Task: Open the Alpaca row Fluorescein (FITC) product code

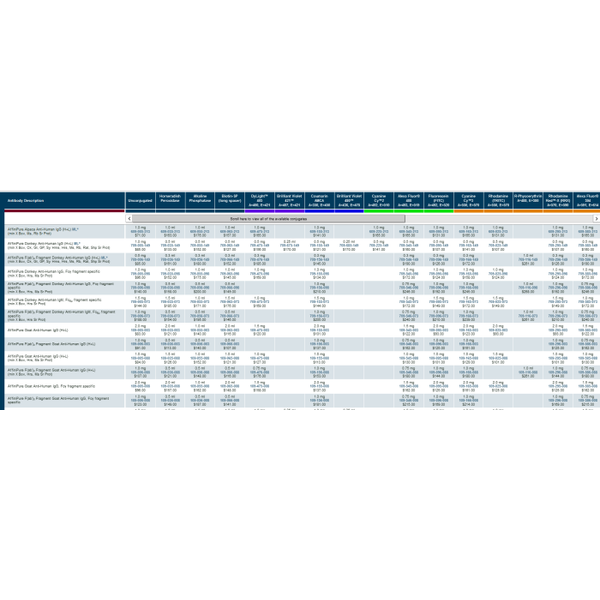Action: coord(439,232)
